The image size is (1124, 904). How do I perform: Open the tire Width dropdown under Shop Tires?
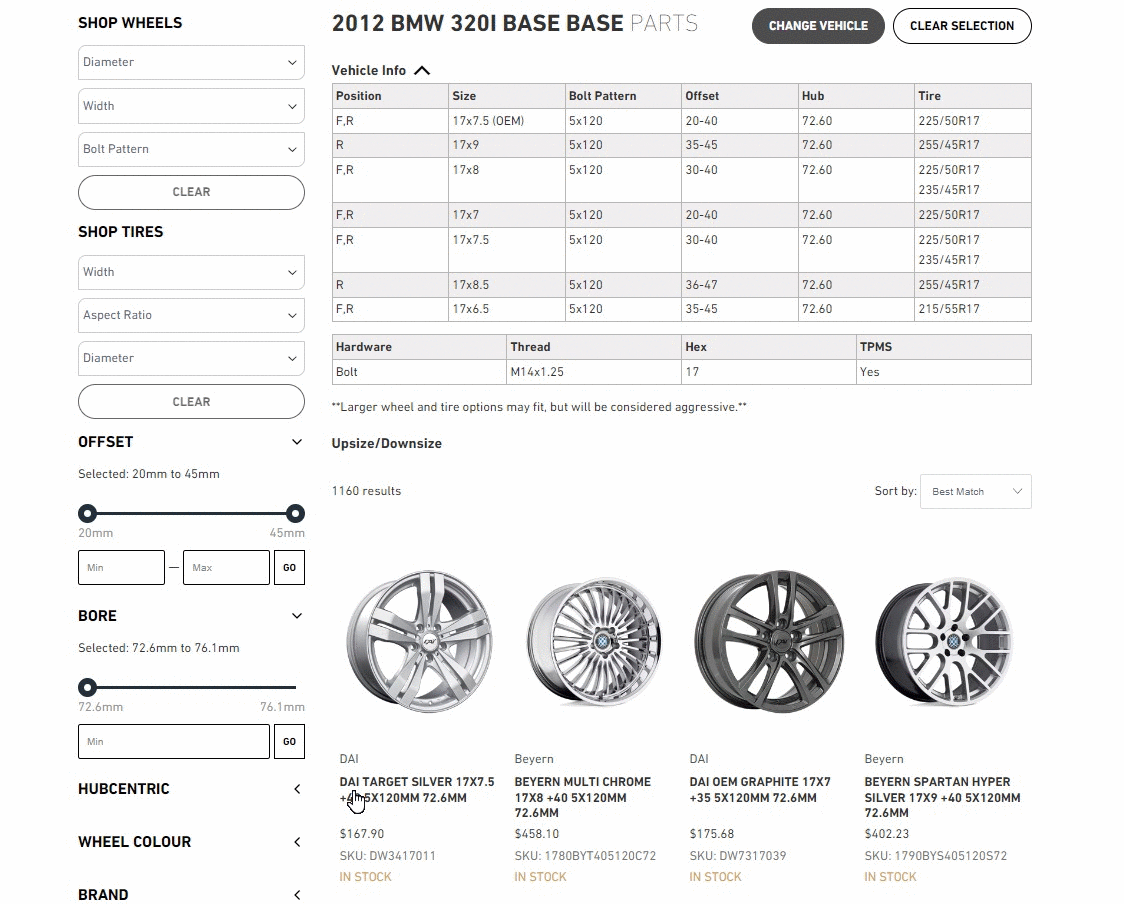pos(191,272)
